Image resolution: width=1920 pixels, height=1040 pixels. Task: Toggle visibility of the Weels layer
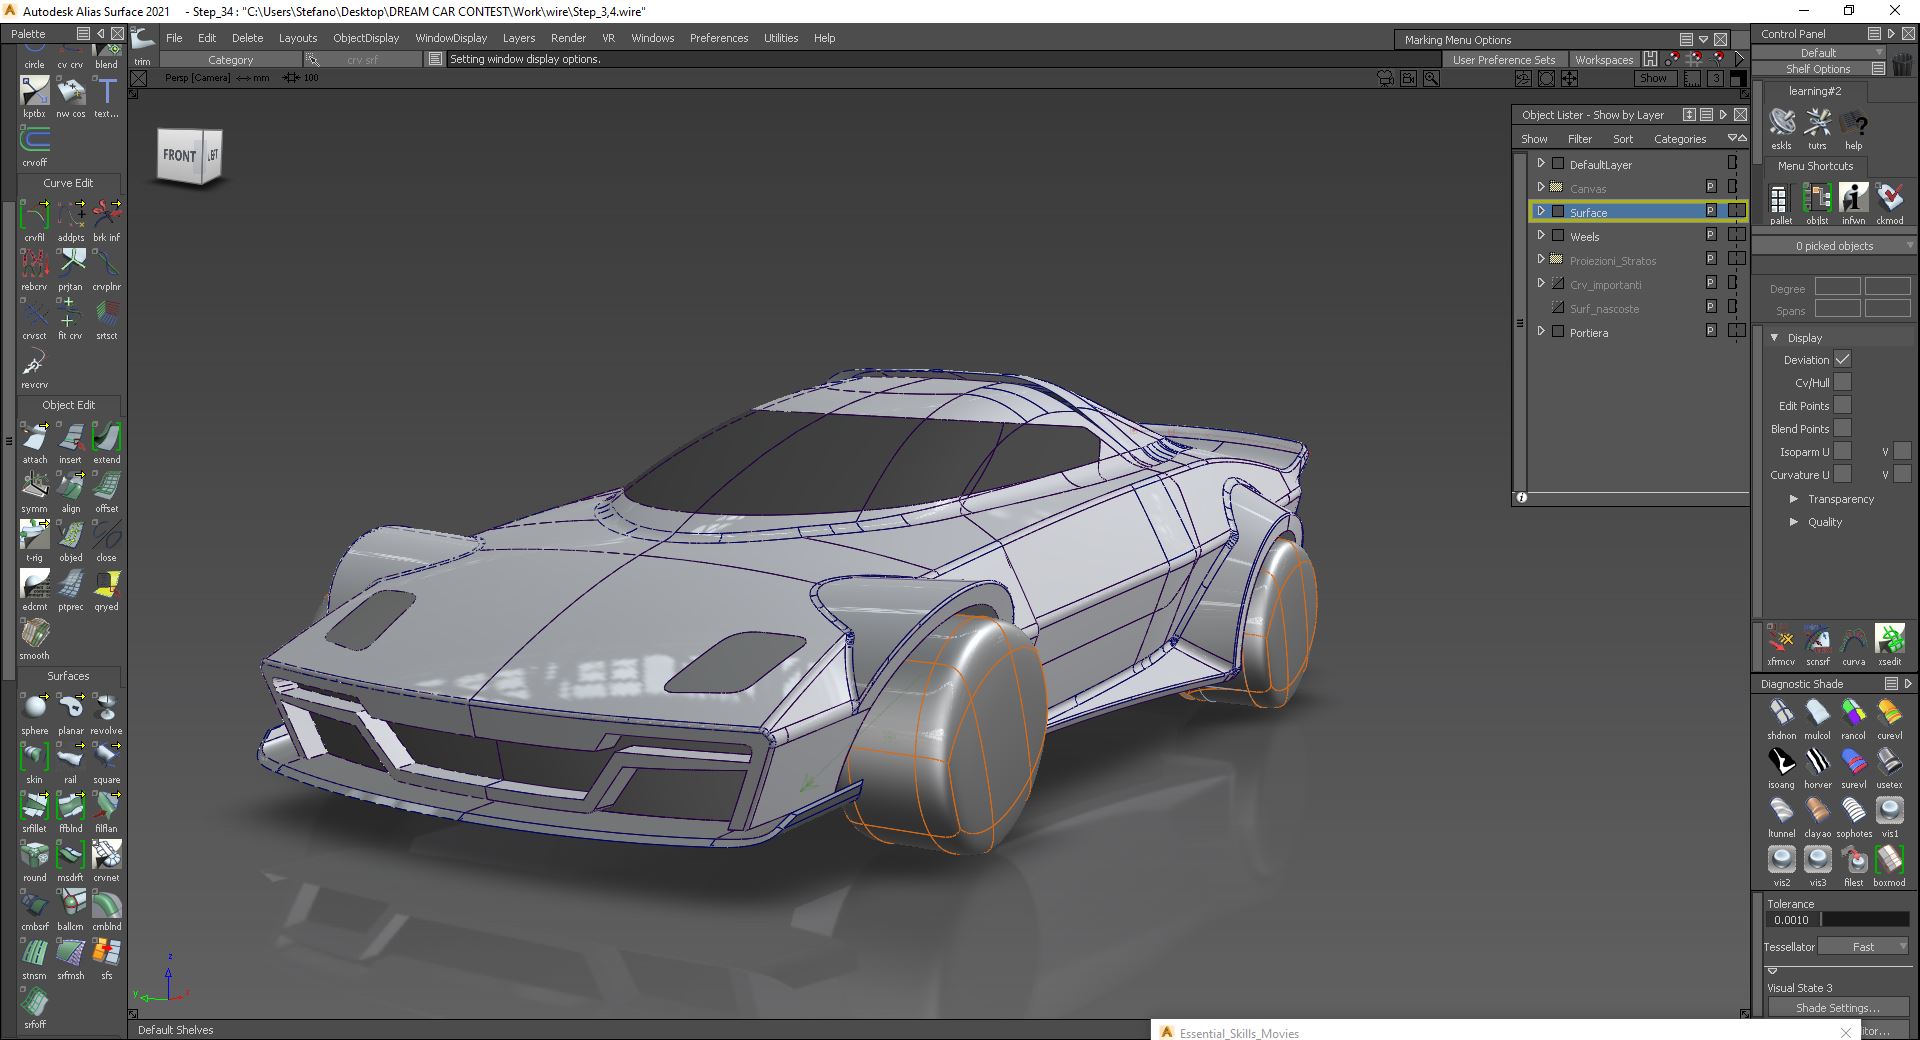(1558, 236)
